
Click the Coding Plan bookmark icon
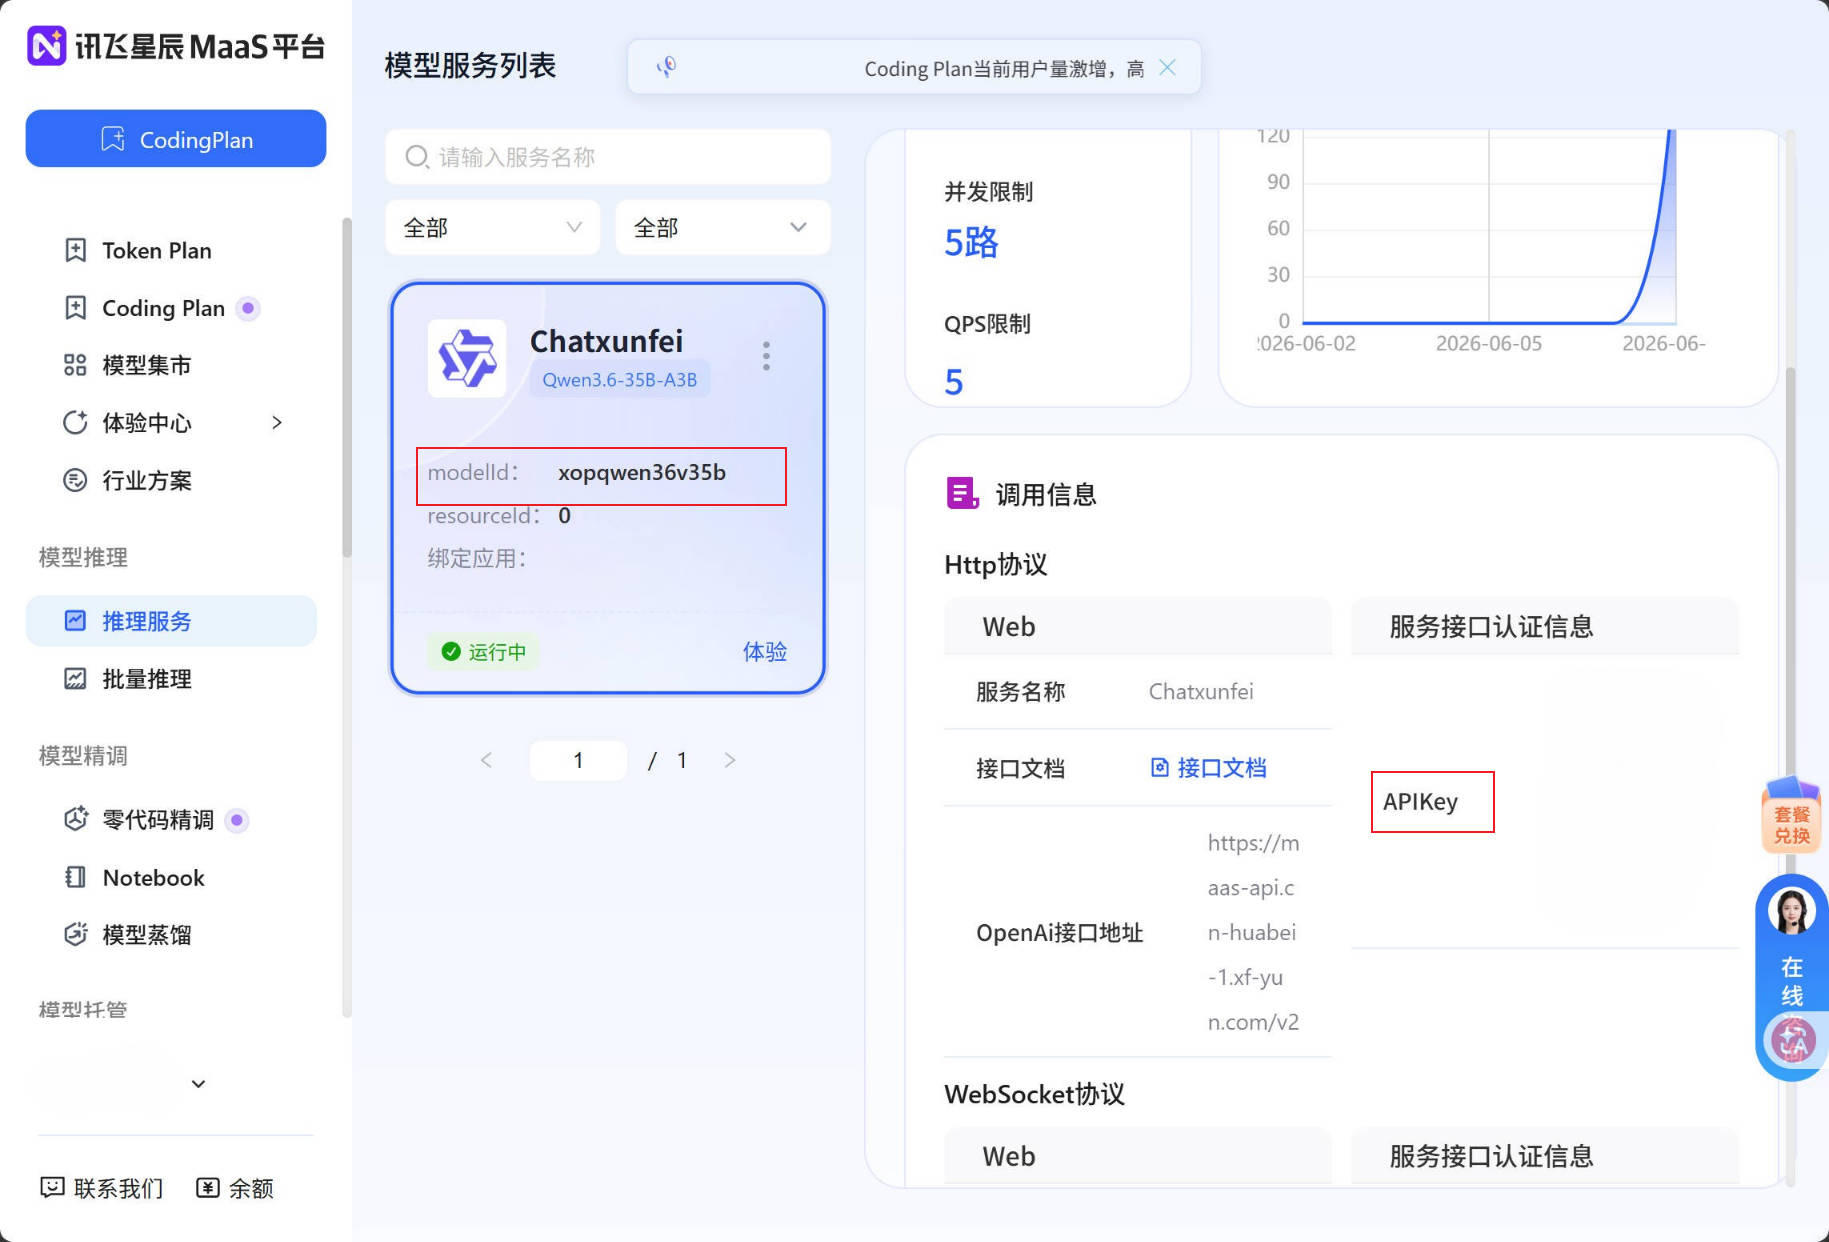point(75,308)
